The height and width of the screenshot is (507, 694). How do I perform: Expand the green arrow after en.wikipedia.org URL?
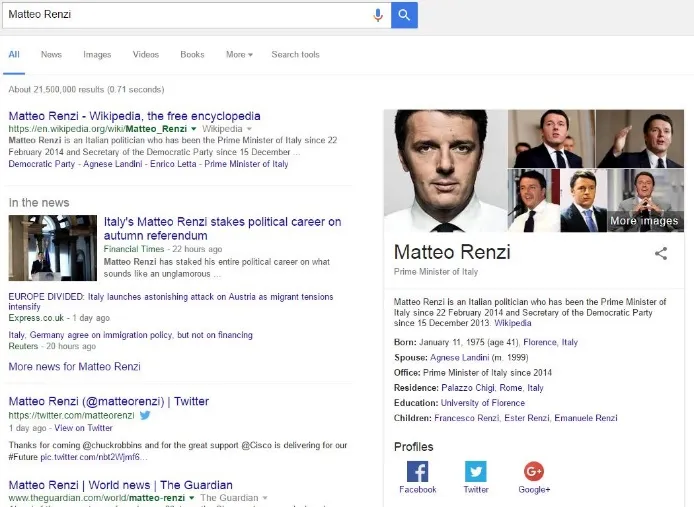[x=193, y=129]
